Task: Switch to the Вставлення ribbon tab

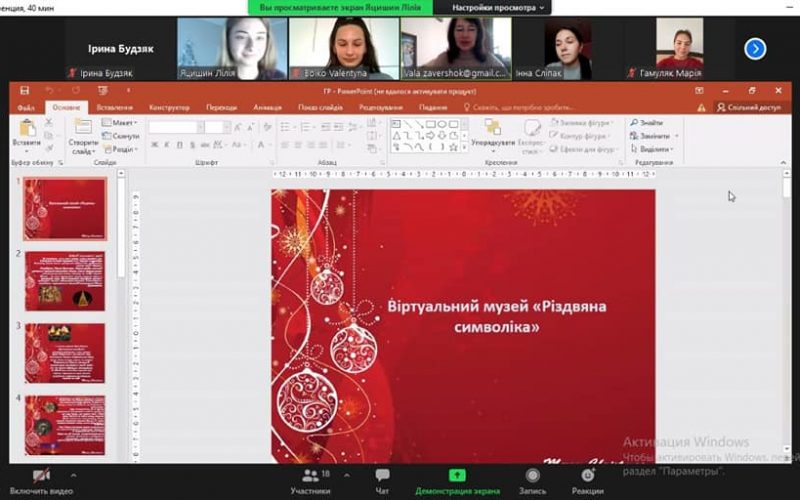Action: (115, 107)
